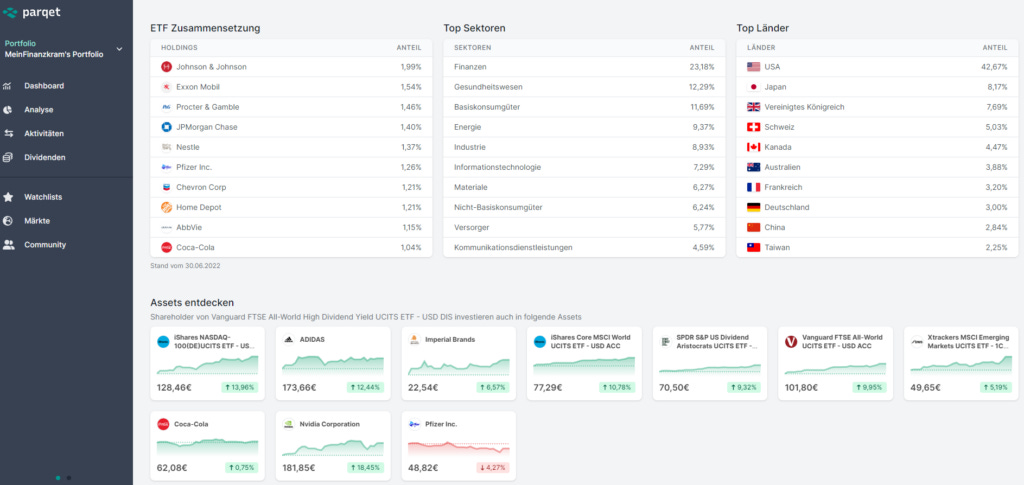
Task: Click the Exxon Mobil logo icon
Action: tap(166, 87)
